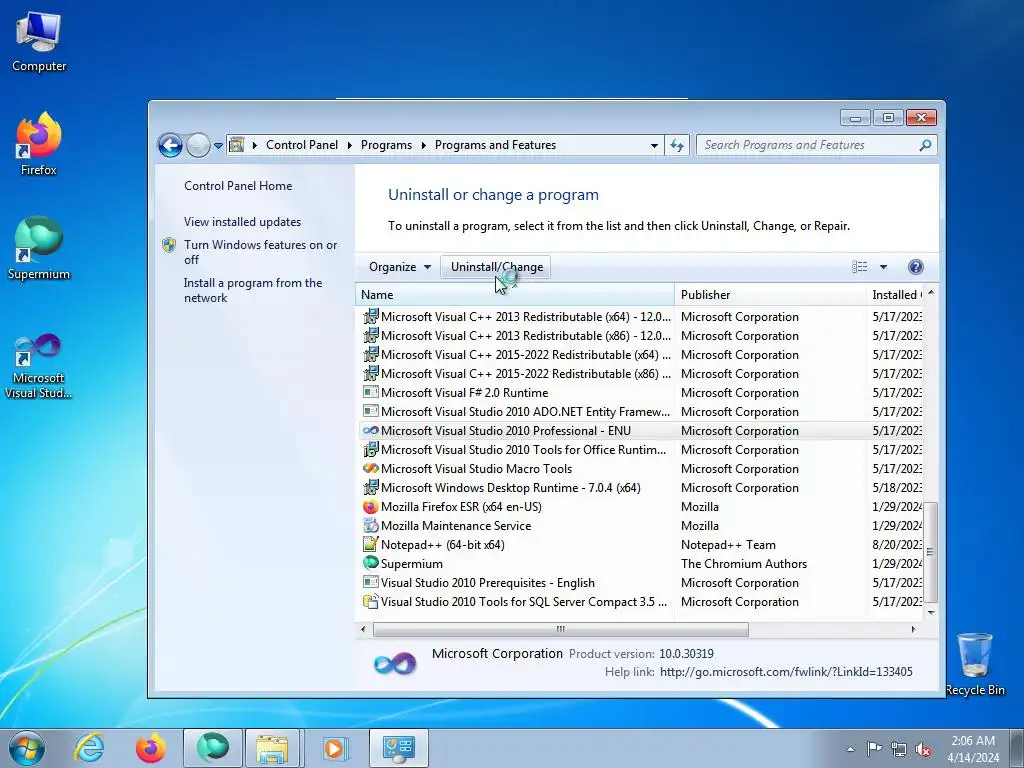
Task: Open Install a program from the network
Action: 253,290
